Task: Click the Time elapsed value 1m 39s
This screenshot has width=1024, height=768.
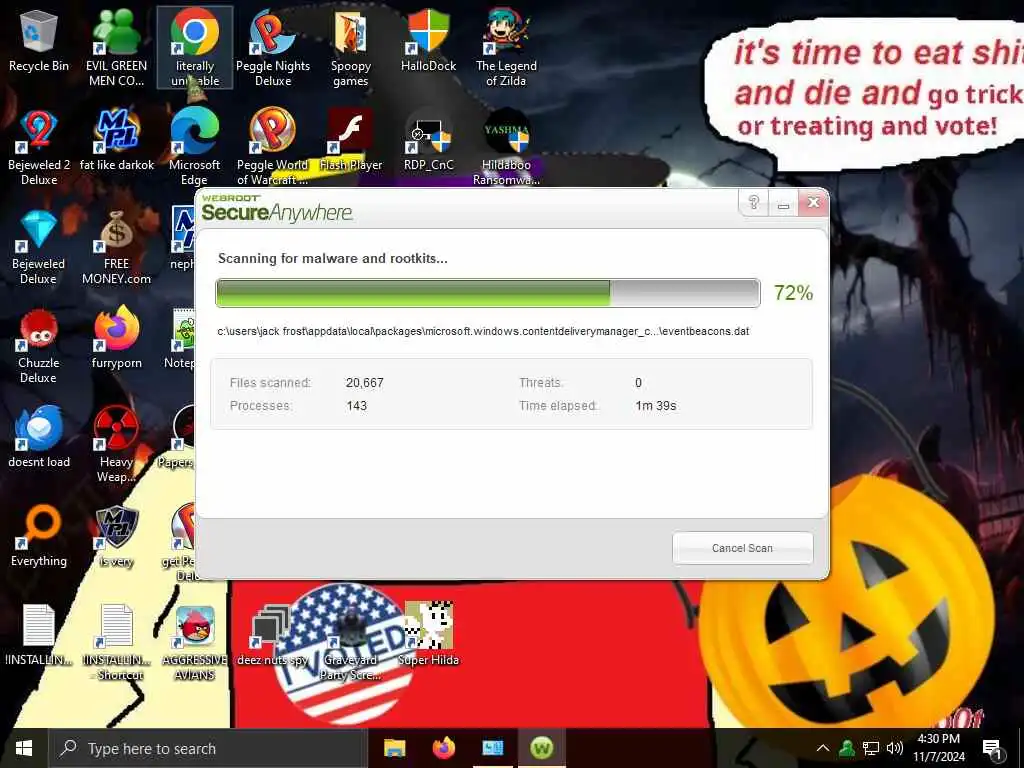Action: coord(656,406)
